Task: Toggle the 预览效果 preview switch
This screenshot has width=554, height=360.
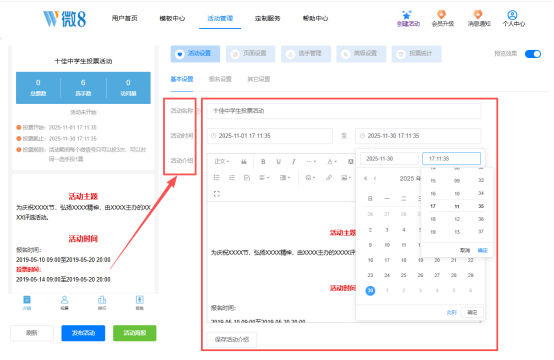Action: (533, 54)
